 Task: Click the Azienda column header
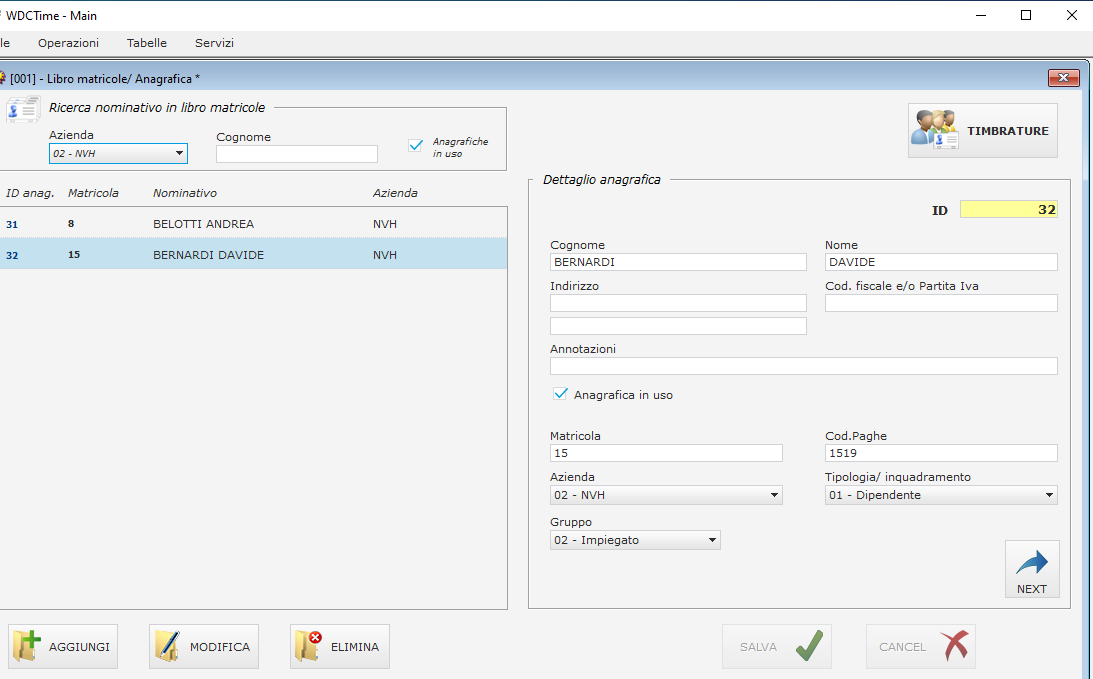point(395,193)
